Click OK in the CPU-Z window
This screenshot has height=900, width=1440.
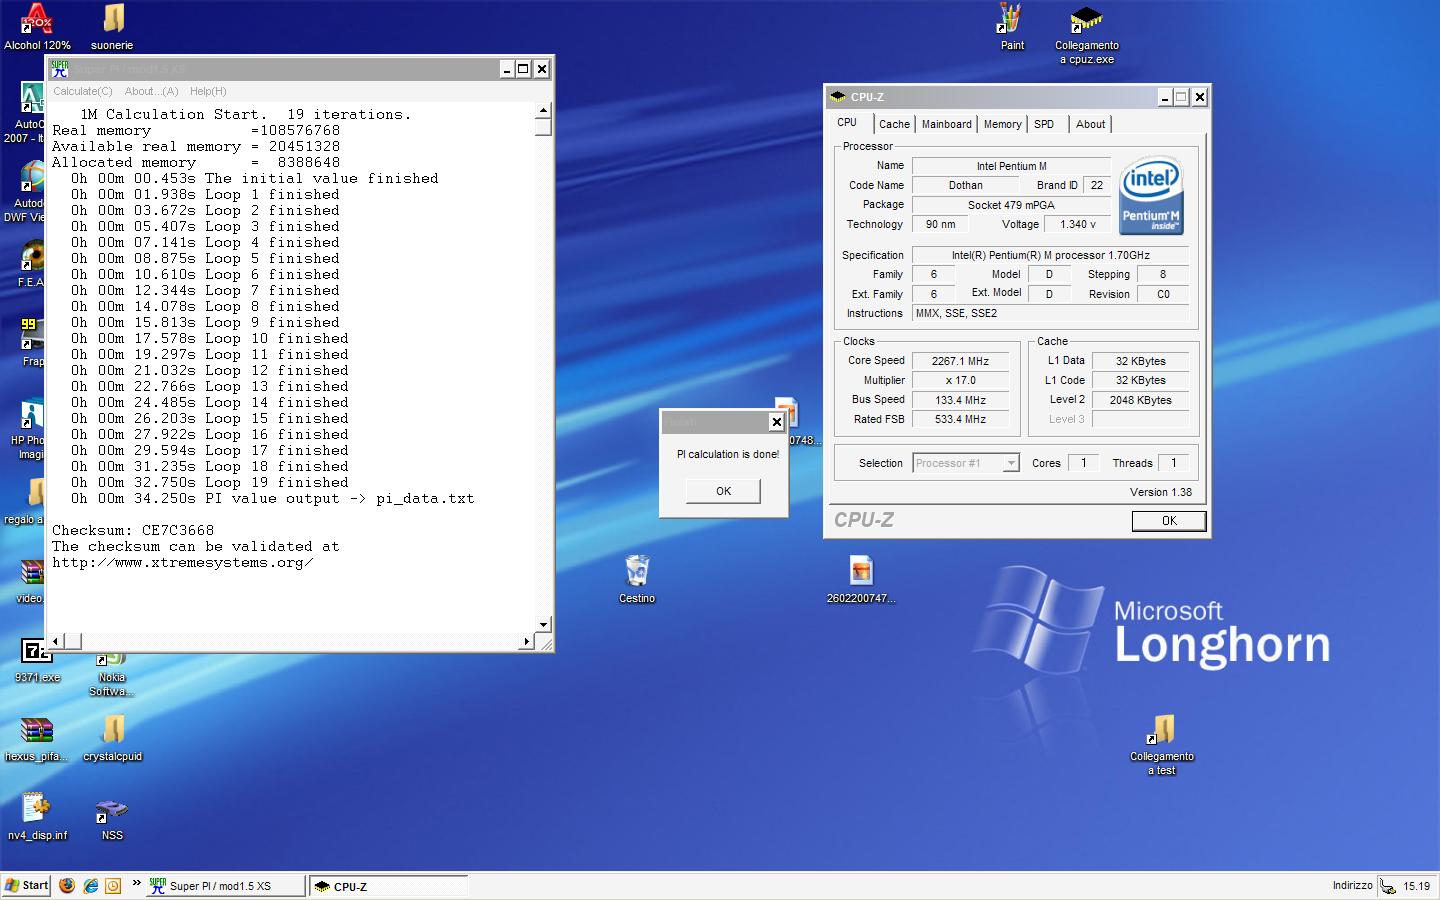(1169, 521)
